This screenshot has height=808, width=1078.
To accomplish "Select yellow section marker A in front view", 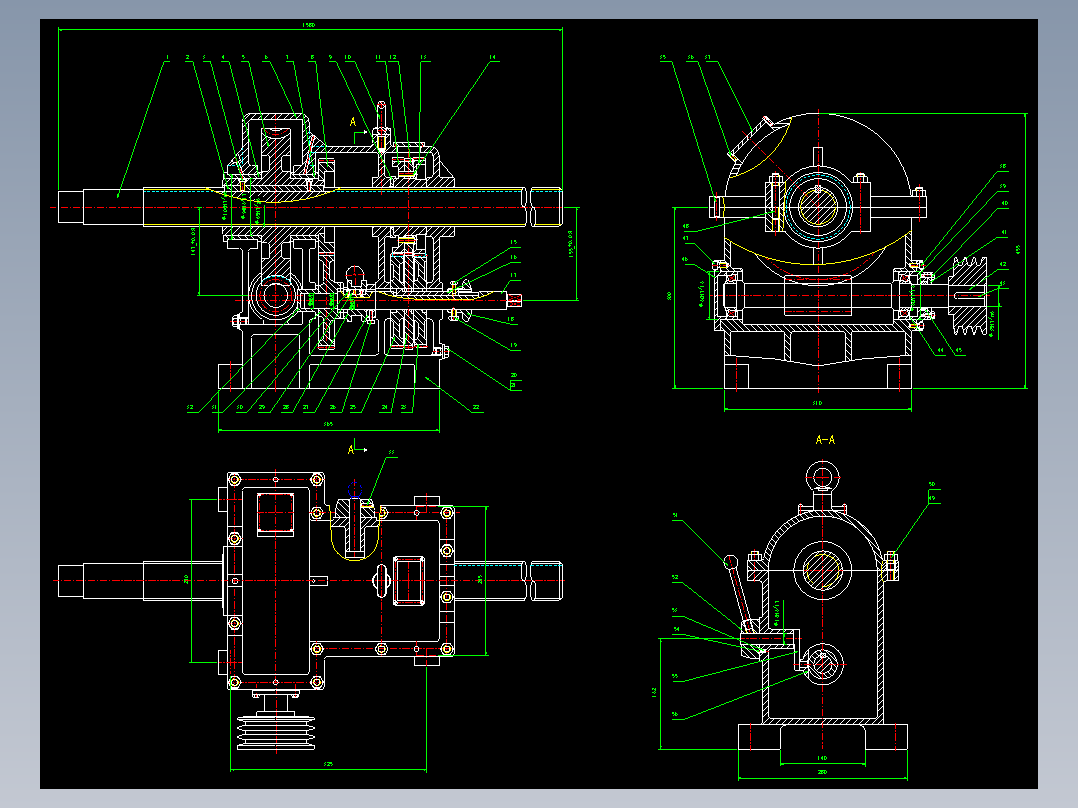I will point(353,122).
